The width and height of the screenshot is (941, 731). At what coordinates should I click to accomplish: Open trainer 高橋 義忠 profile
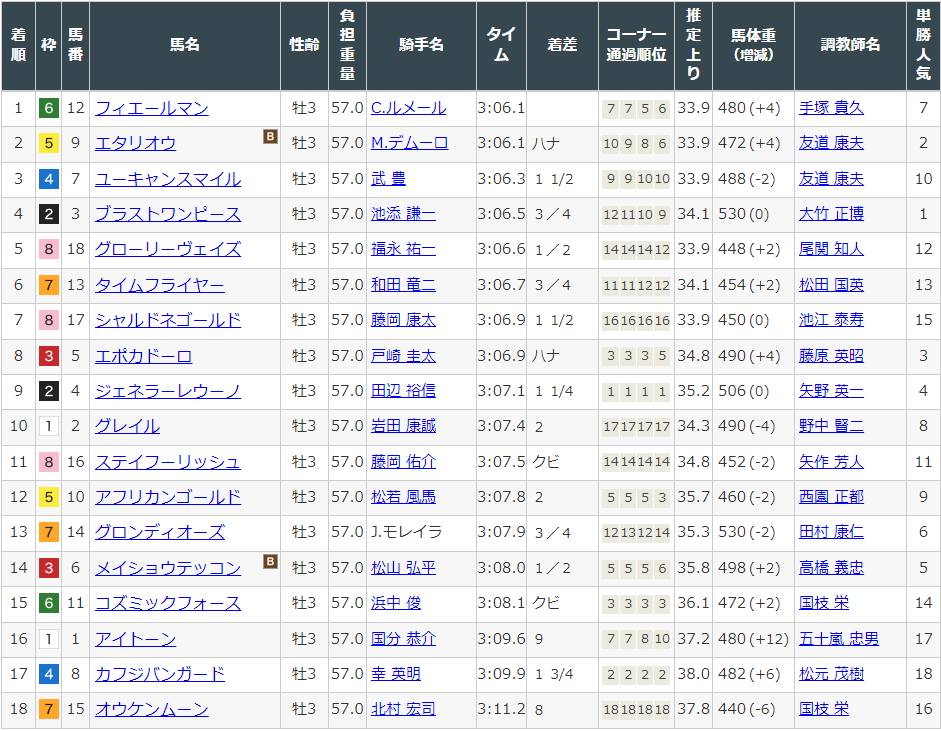click(x=831, y=568)
